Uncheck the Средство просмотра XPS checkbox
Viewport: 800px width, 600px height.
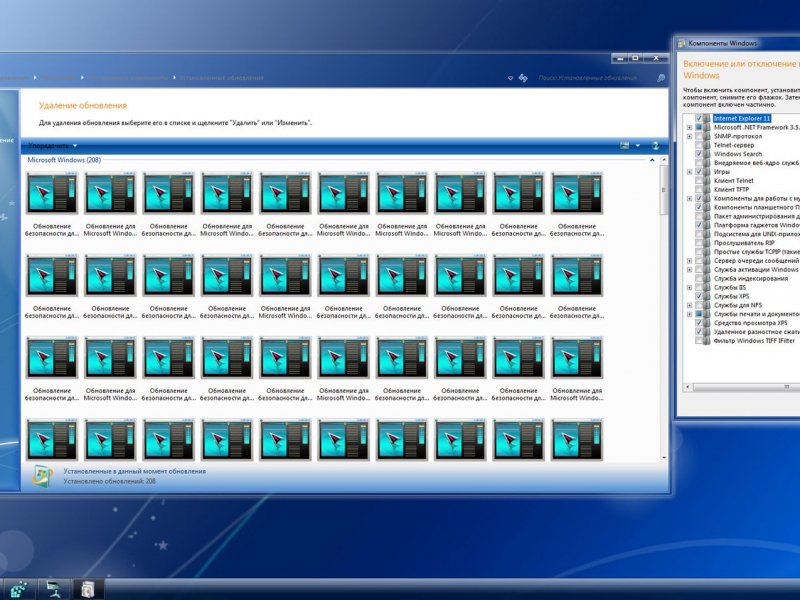698,323
